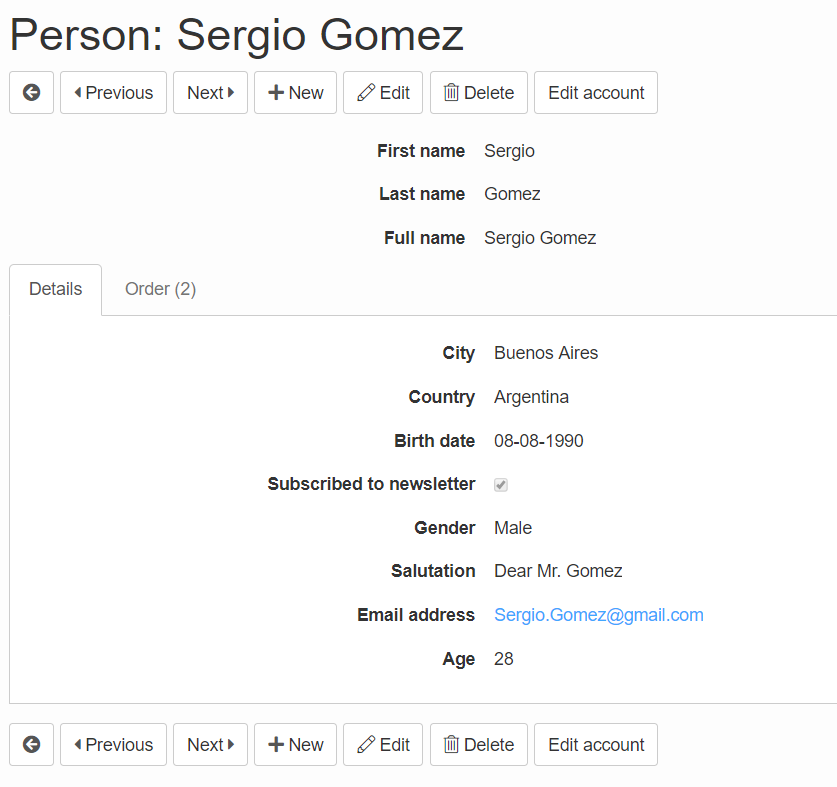
Task: Click the bottom back arrow icon
Action: point(31,744)
